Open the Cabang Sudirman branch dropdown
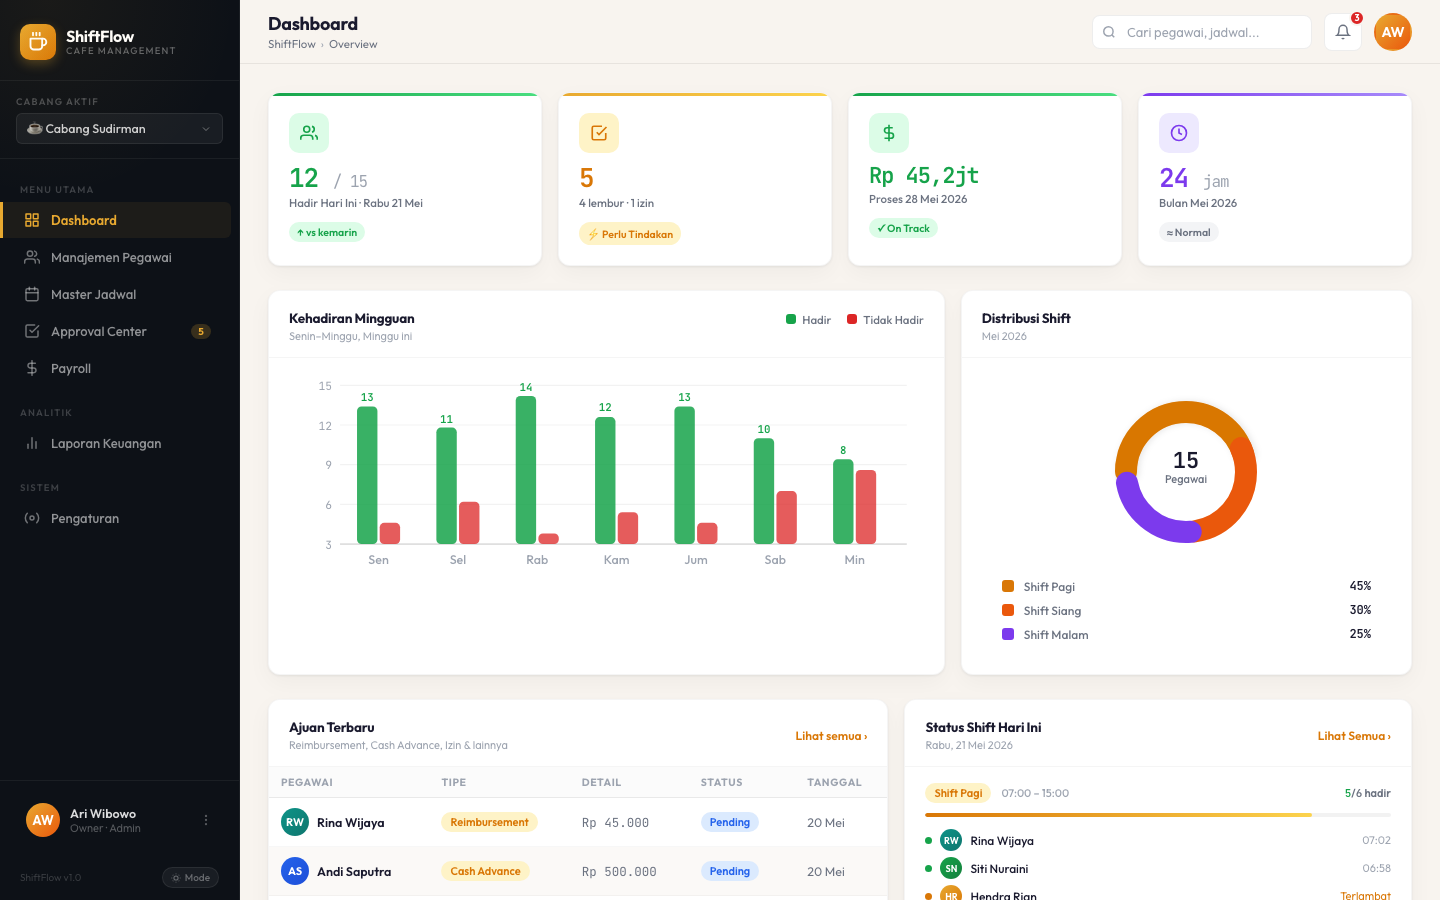The height and width of the screenshot is (900, 1440). [119, 129]
